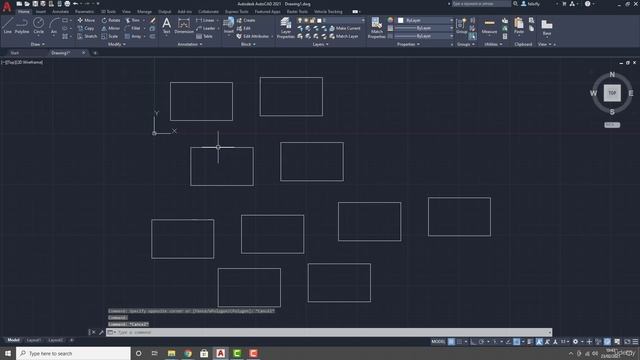
Task: Choose the Mirror tool
Action: pyautogui.click(x=111, y=28)
